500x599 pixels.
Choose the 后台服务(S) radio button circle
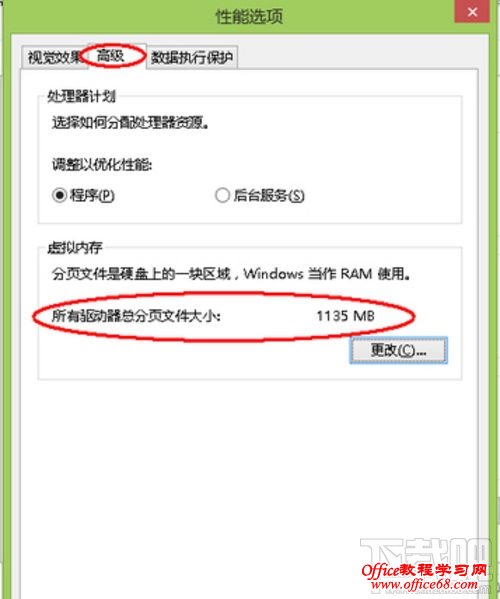click(x=222, y=195)
